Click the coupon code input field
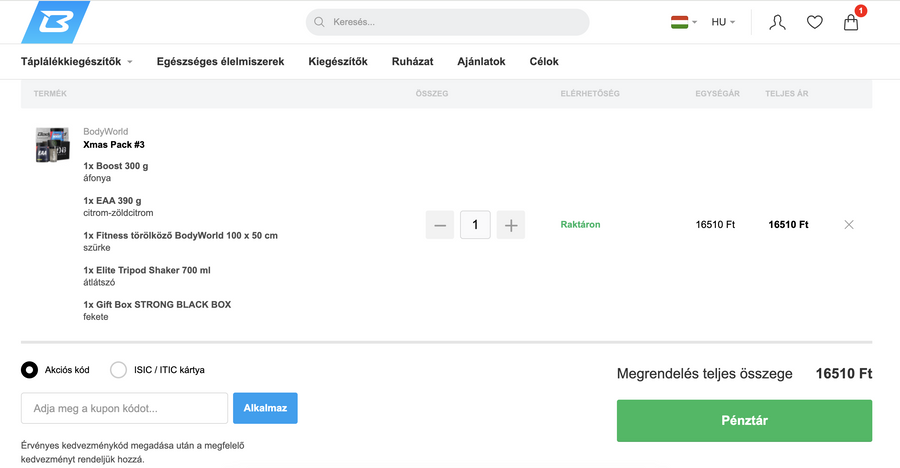 [124, 408]
